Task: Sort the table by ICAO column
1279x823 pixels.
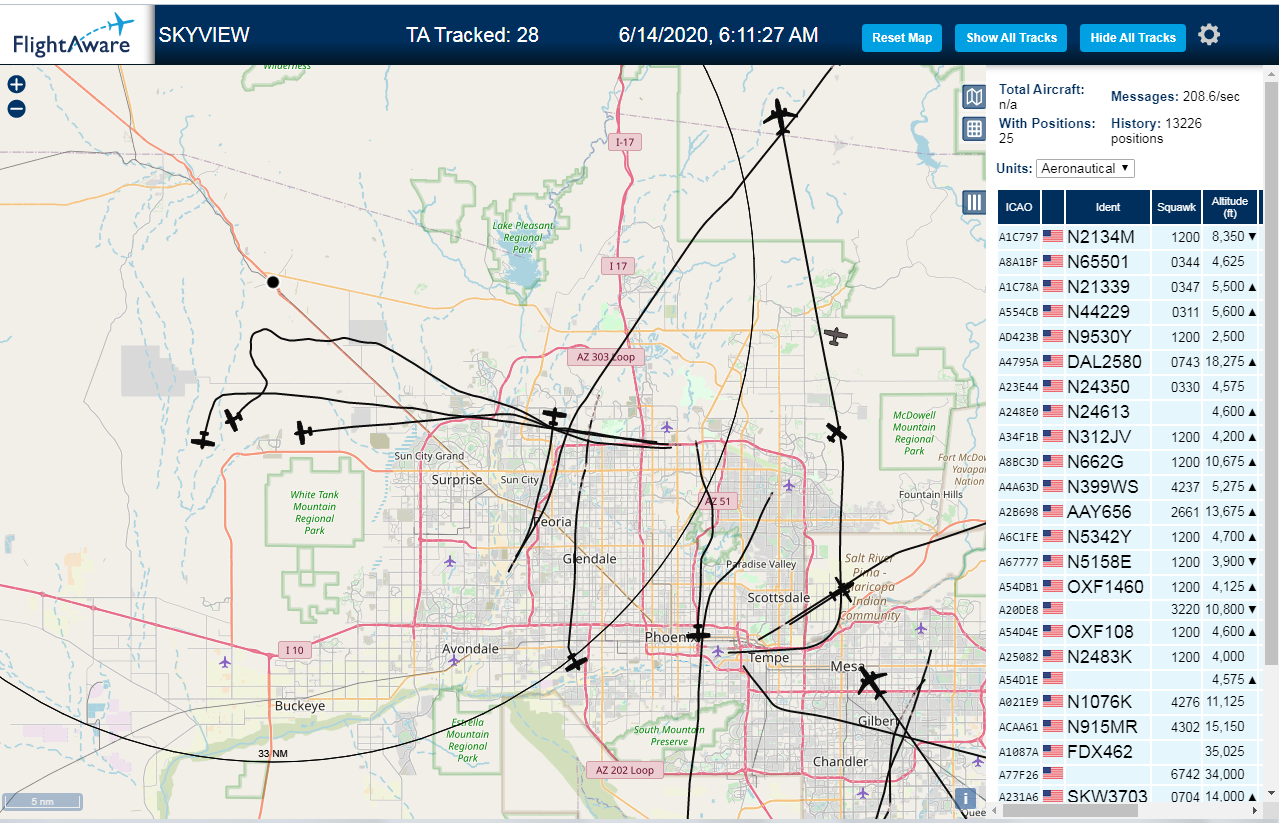Action: [1019, 207]
